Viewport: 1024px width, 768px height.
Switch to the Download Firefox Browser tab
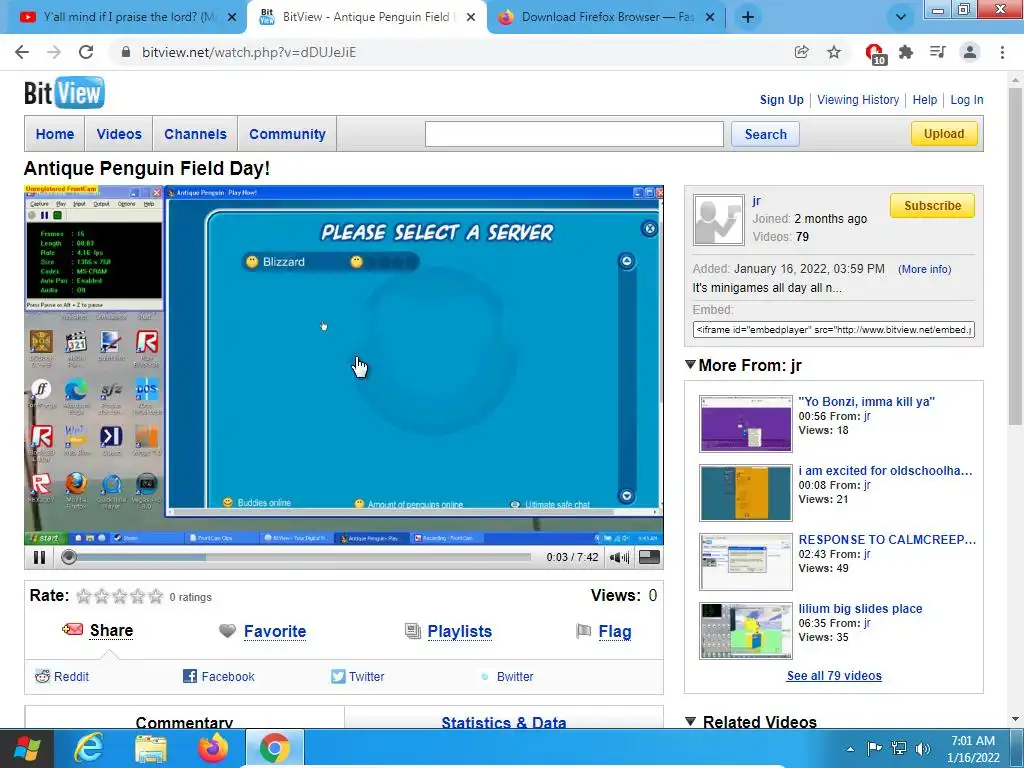coord(607,17)
